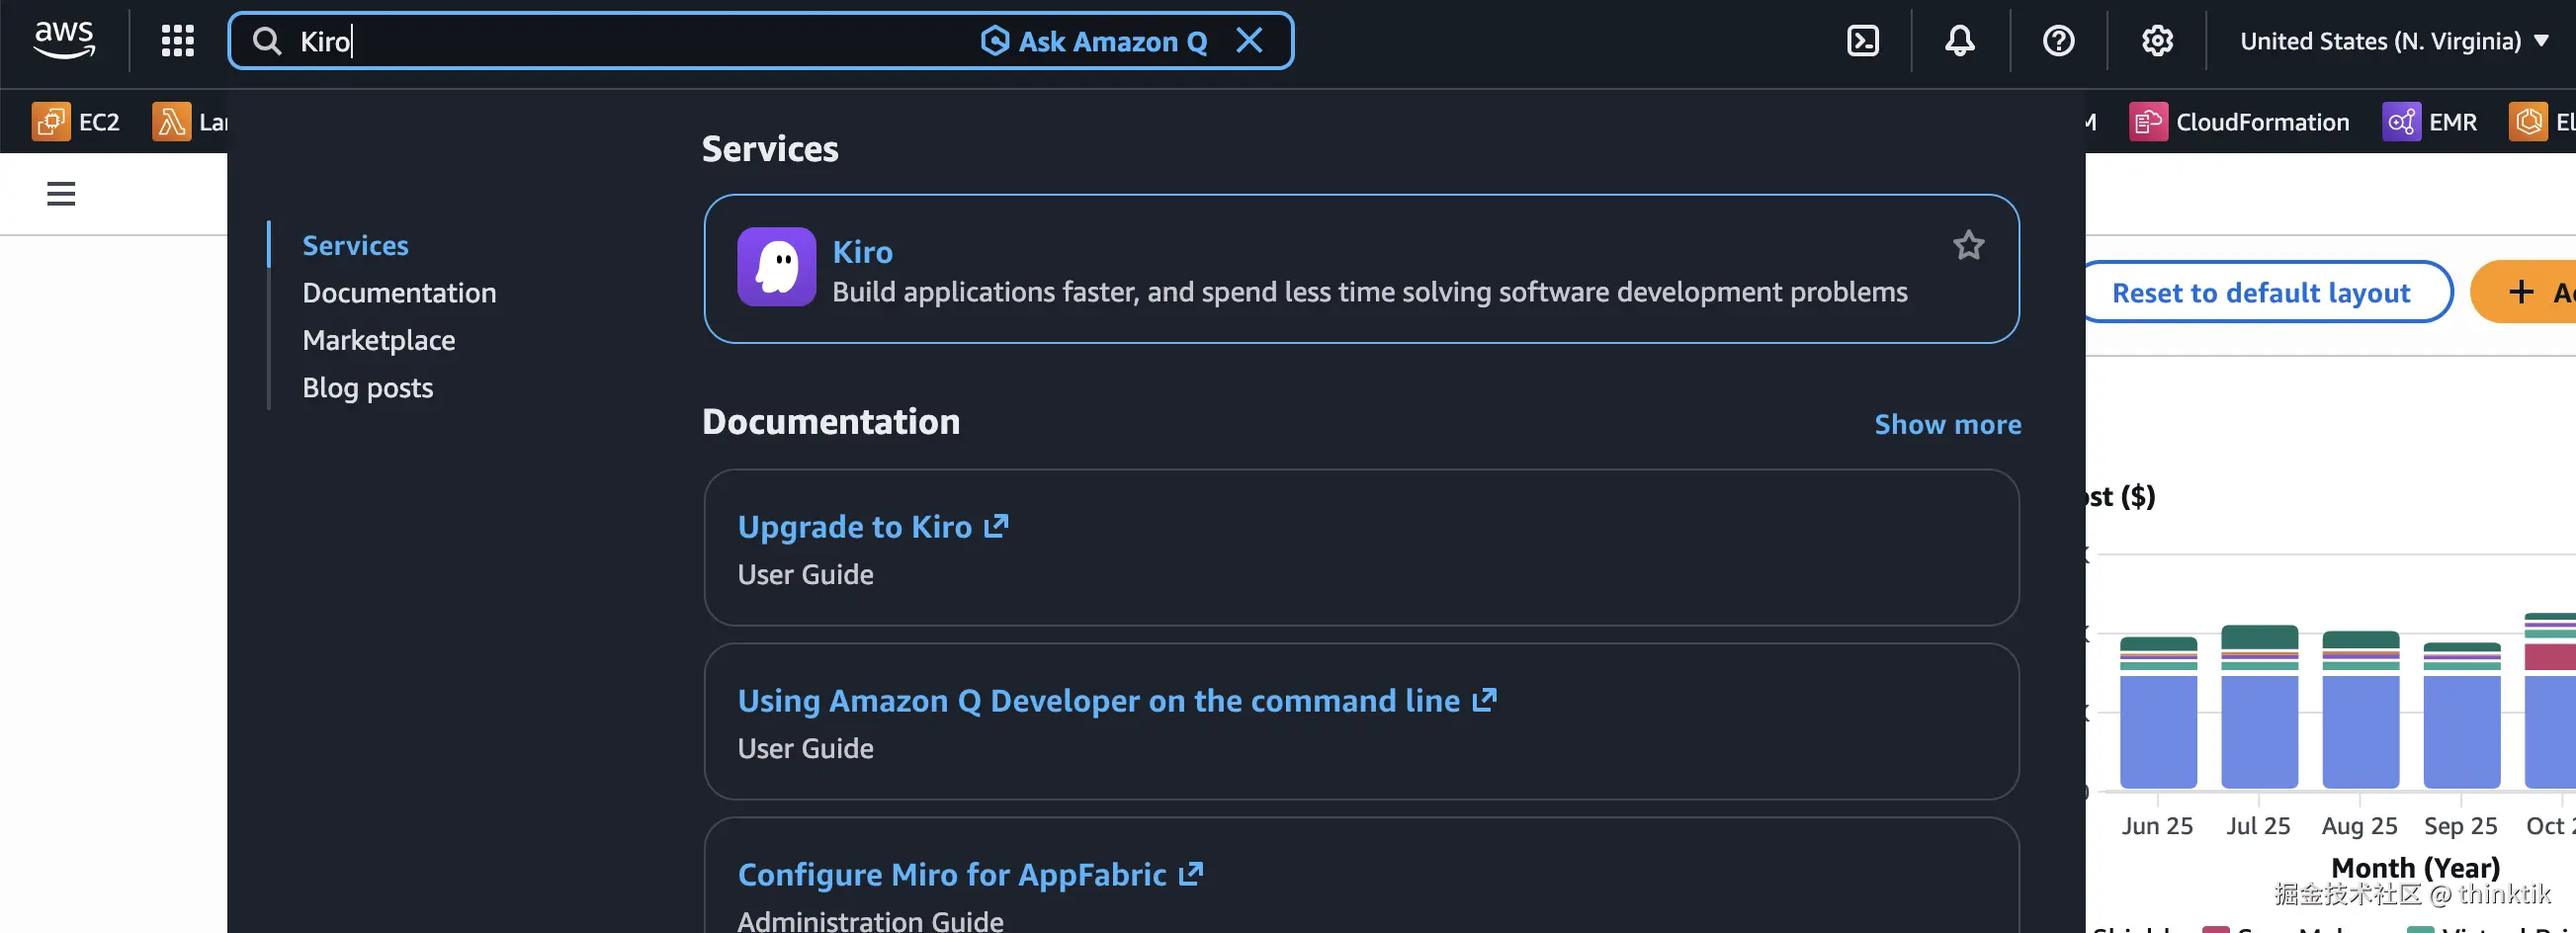The width and height of the screenshot is (2576, 933).
Task: Open the notifications bell
Action: 1959,41
